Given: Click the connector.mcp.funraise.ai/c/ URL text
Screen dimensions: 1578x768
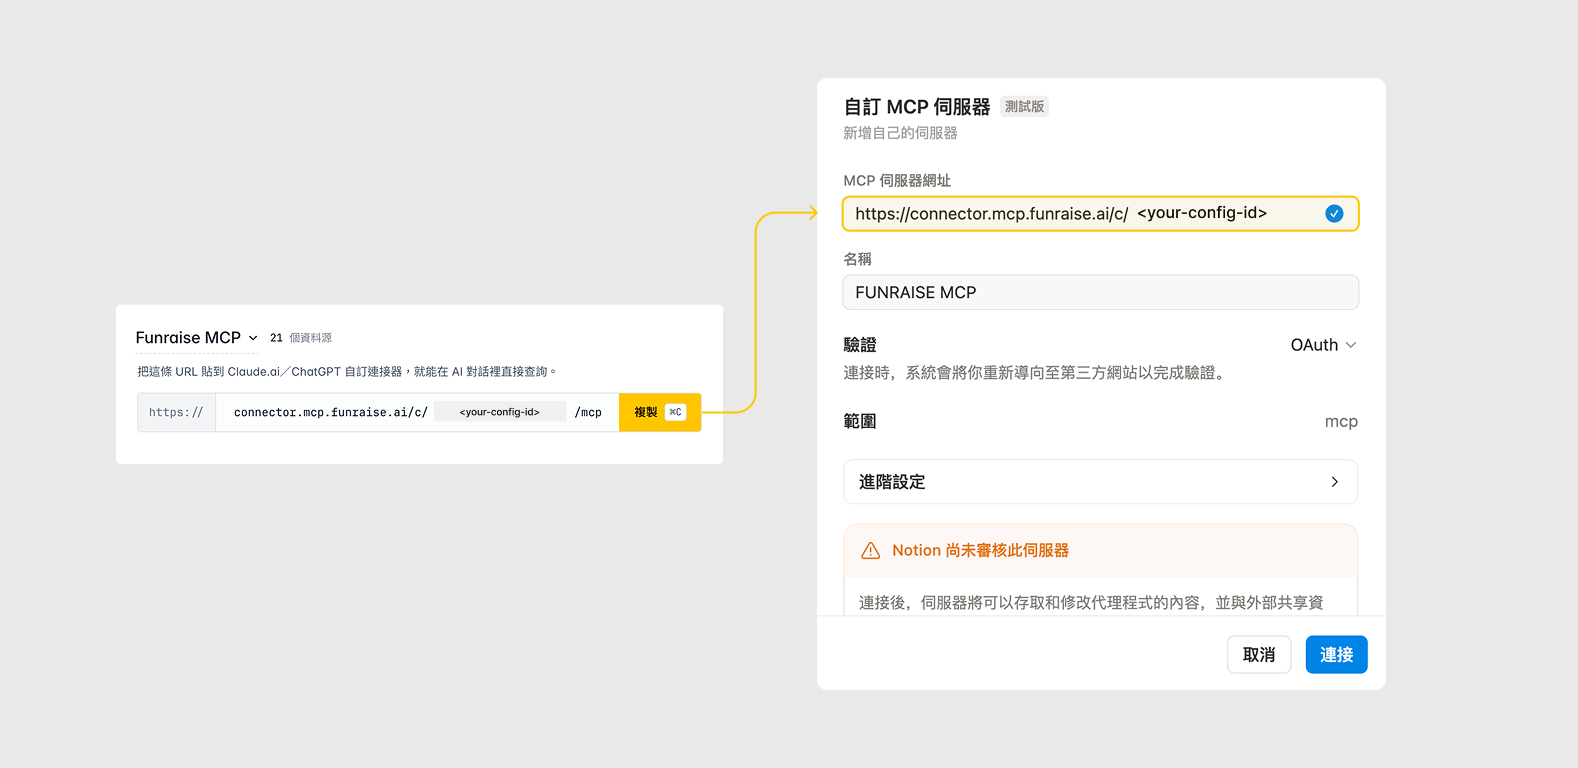Looking at the screenshot, I should 331,412.
